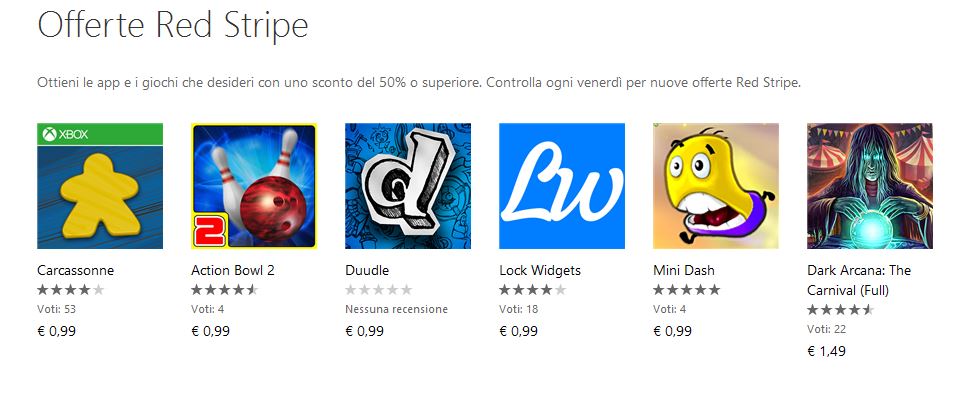Screen dimensions: 980x402
Task: Click the € 1,49 price of Dark Arcana
Action: (x=826, y=351)
